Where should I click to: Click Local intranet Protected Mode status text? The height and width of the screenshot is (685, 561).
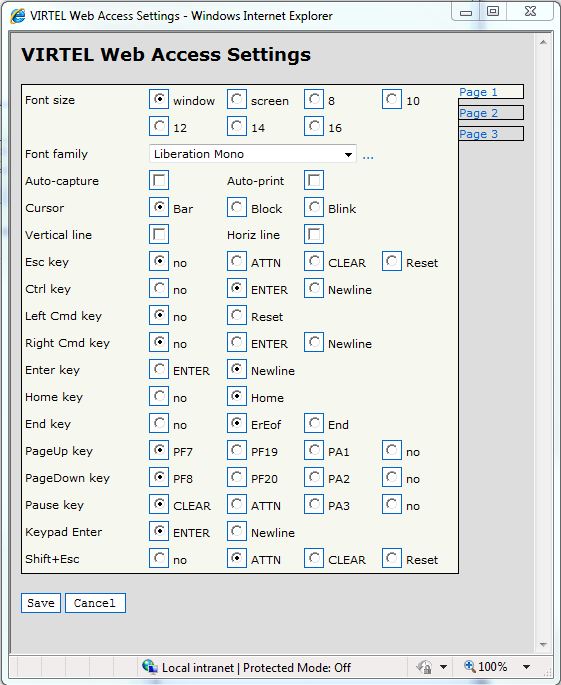pos(256,668)
